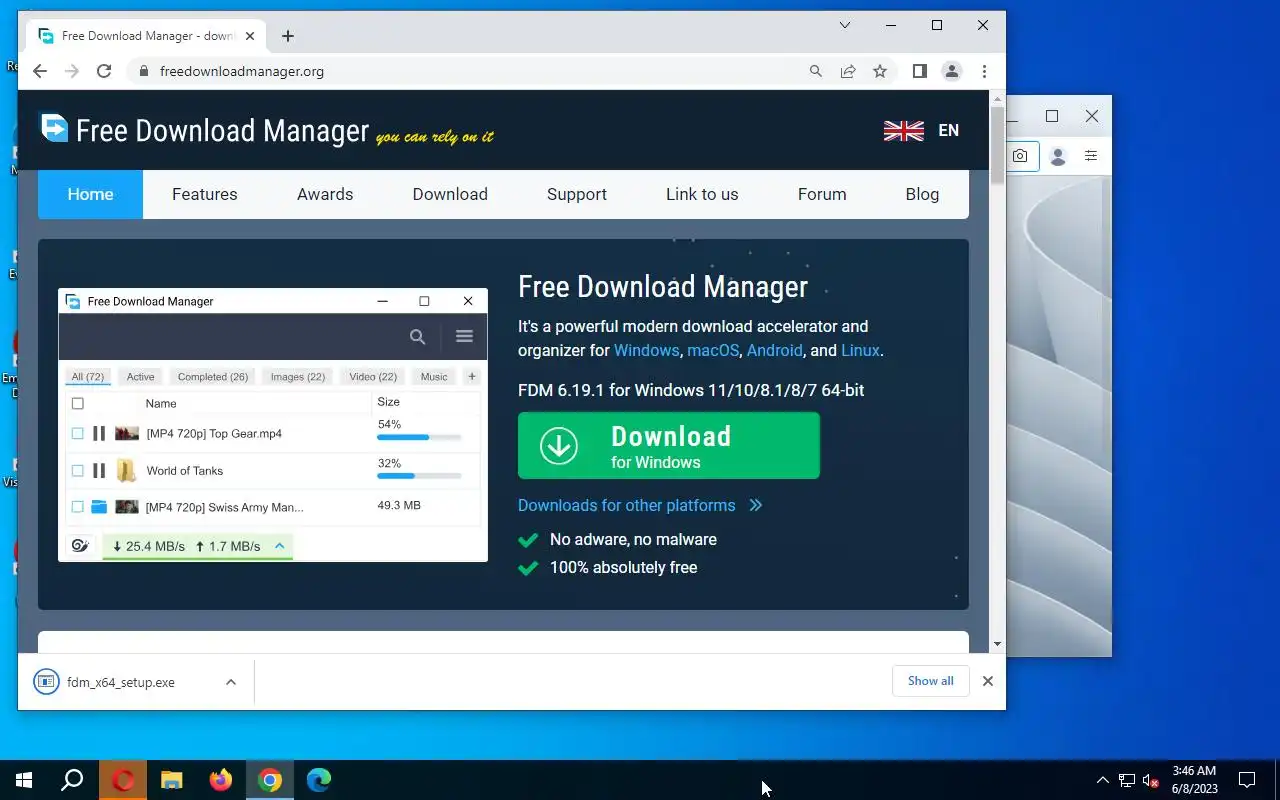
Task: Click the green Download for Windows button
Action: (669, 446)
